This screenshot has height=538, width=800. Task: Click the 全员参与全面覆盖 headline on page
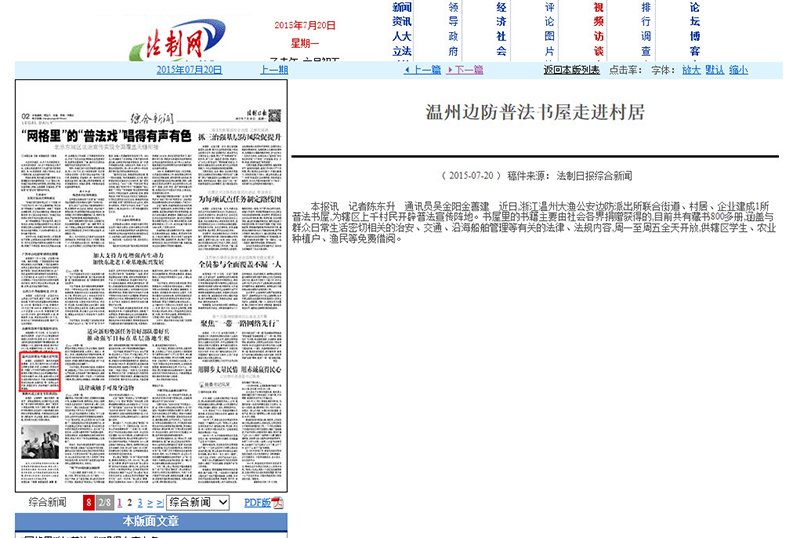click(240, 264)
